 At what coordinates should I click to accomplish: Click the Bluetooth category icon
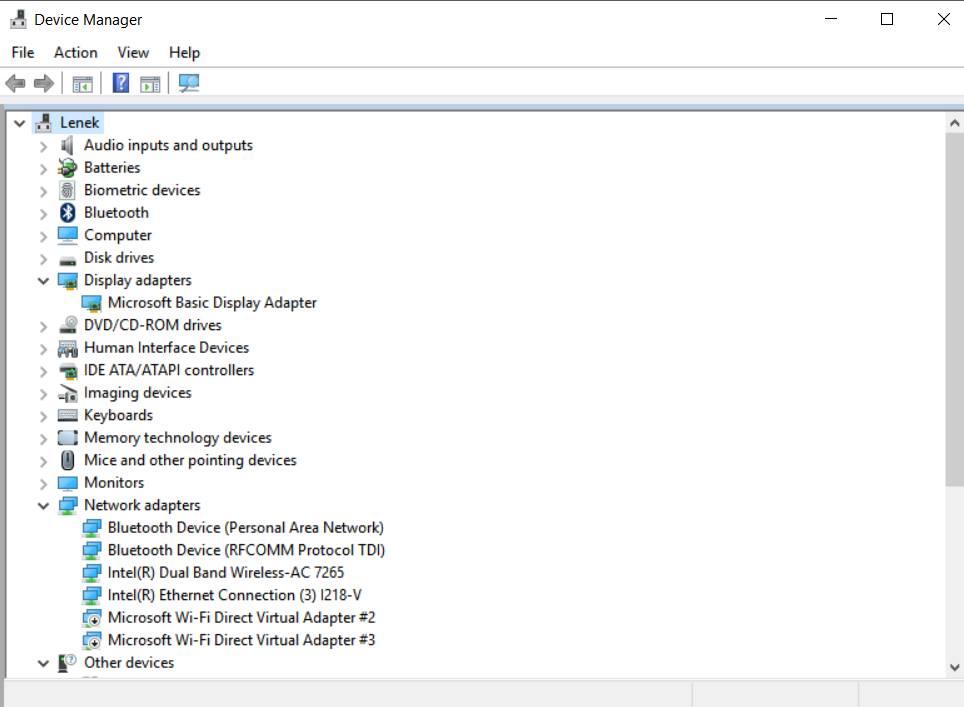(68, 213)
